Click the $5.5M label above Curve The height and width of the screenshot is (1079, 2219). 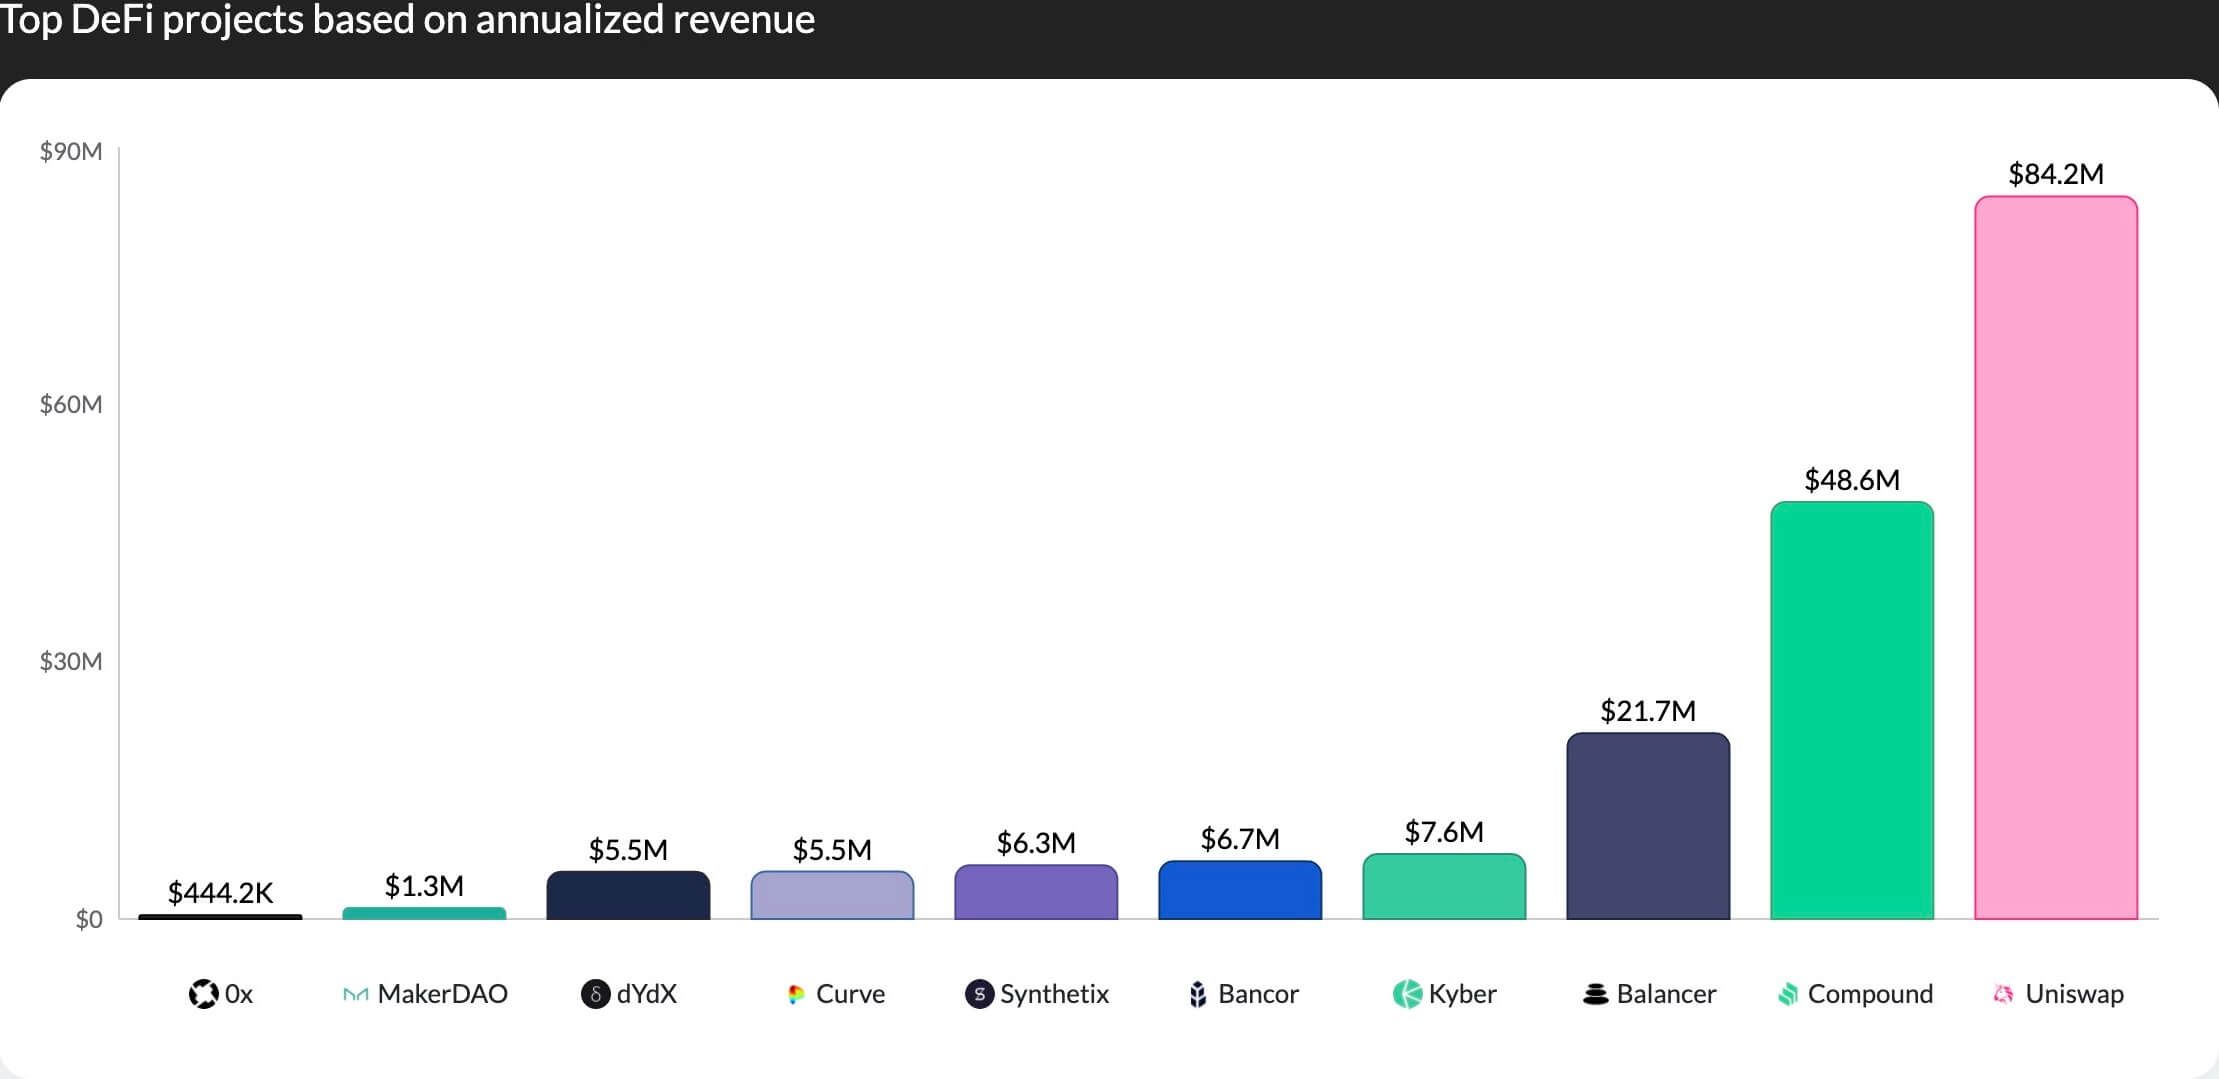tap(832, 850)
